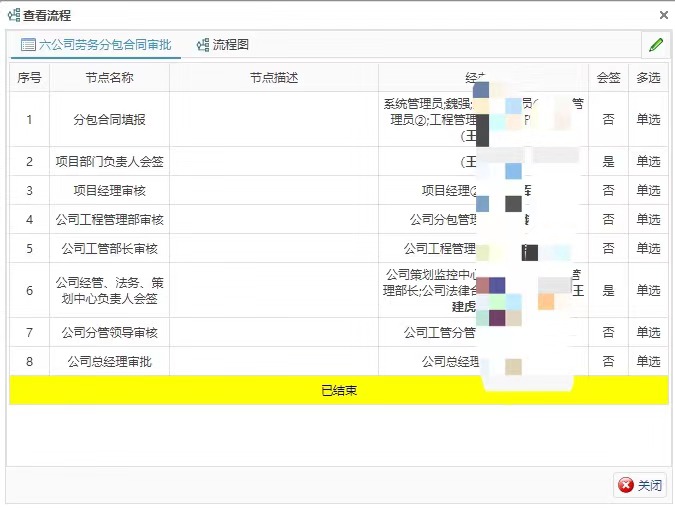Image resolution: width=675 pixels, height=508 pixels.
Task: Click the yellow 已结束 status bar
Action: coord(338,390)
